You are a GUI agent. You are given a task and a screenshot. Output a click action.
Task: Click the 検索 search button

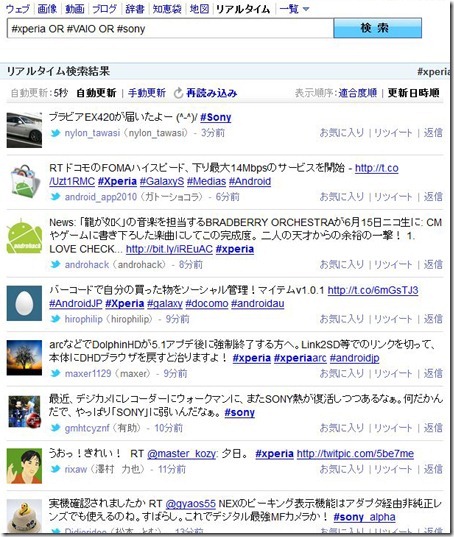[378, 28]
